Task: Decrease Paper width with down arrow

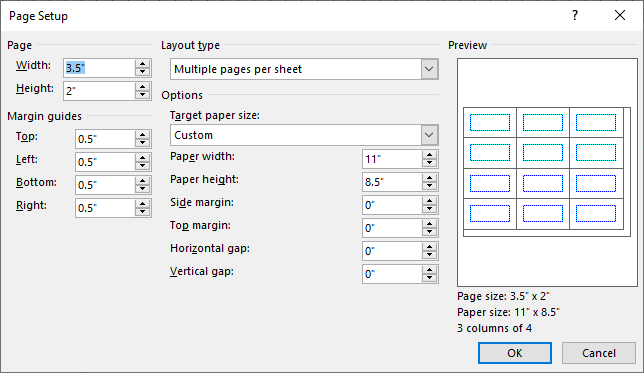Action: [x=429, y=163]
